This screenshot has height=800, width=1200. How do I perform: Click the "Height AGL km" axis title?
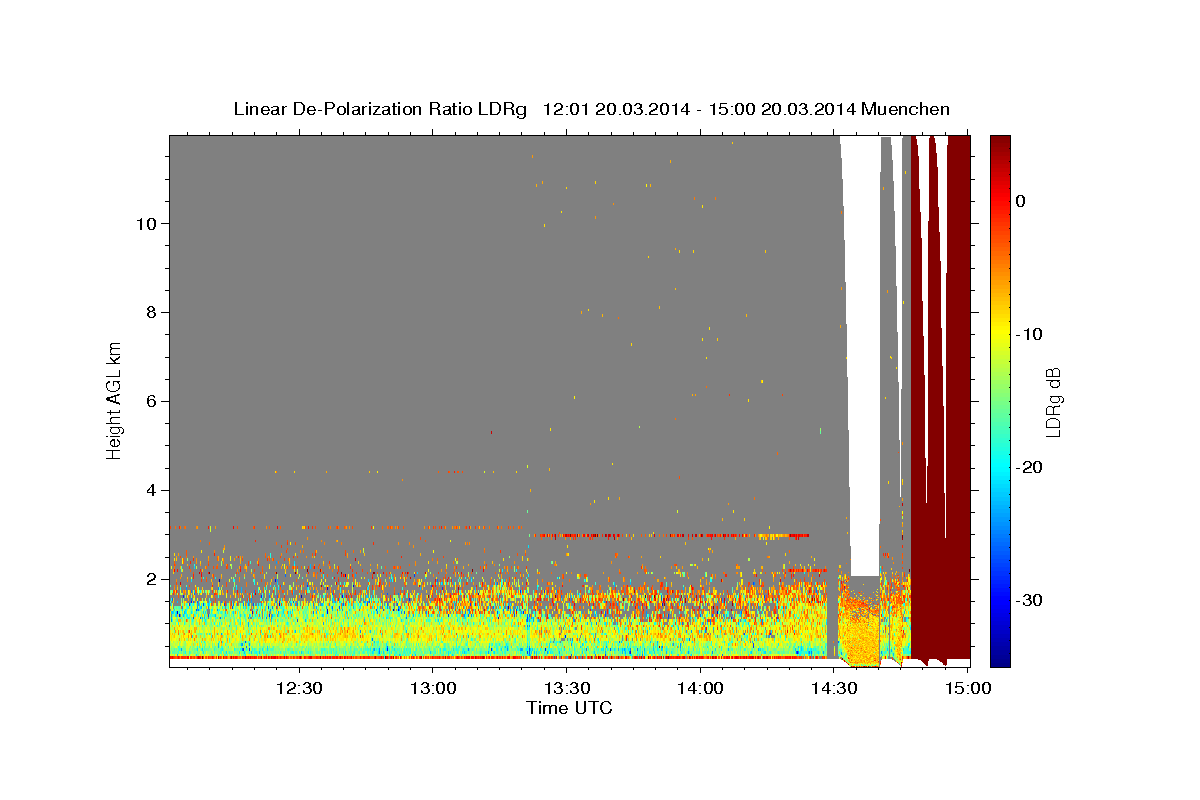click(x=114, y=400)
